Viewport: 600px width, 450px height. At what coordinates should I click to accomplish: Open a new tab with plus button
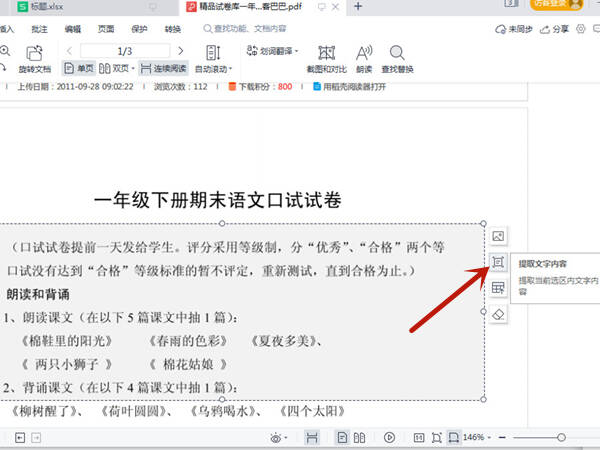358,7
